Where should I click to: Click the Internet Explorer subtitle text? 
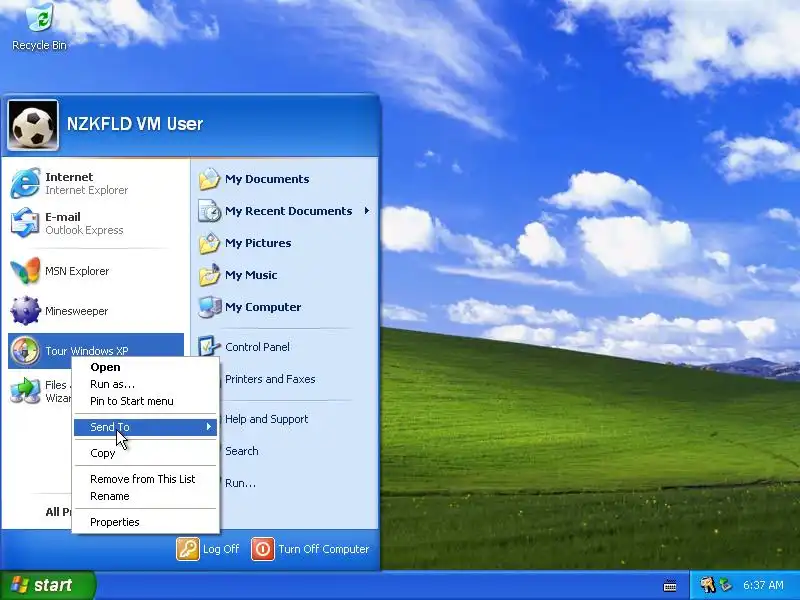point(87,190)
